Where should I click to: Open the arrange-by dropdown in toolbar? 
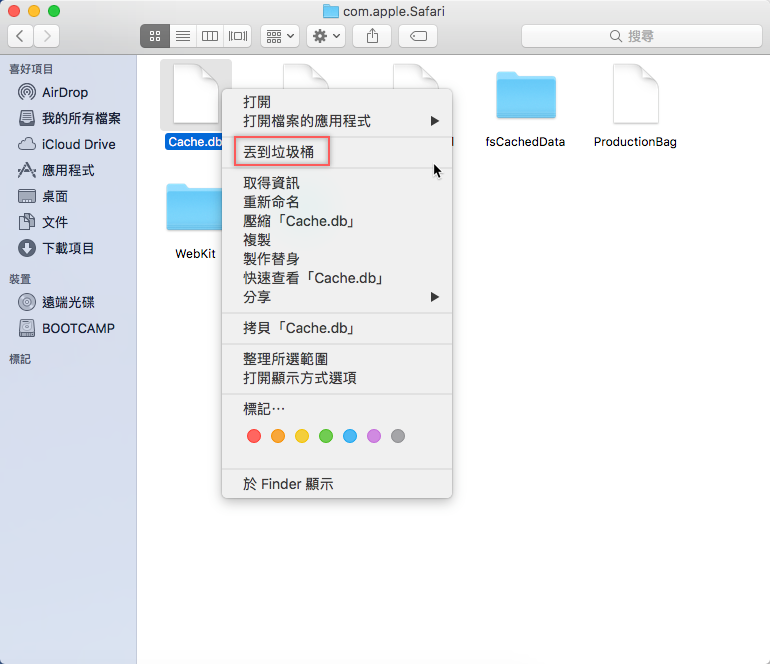click(x=279, y=36)
